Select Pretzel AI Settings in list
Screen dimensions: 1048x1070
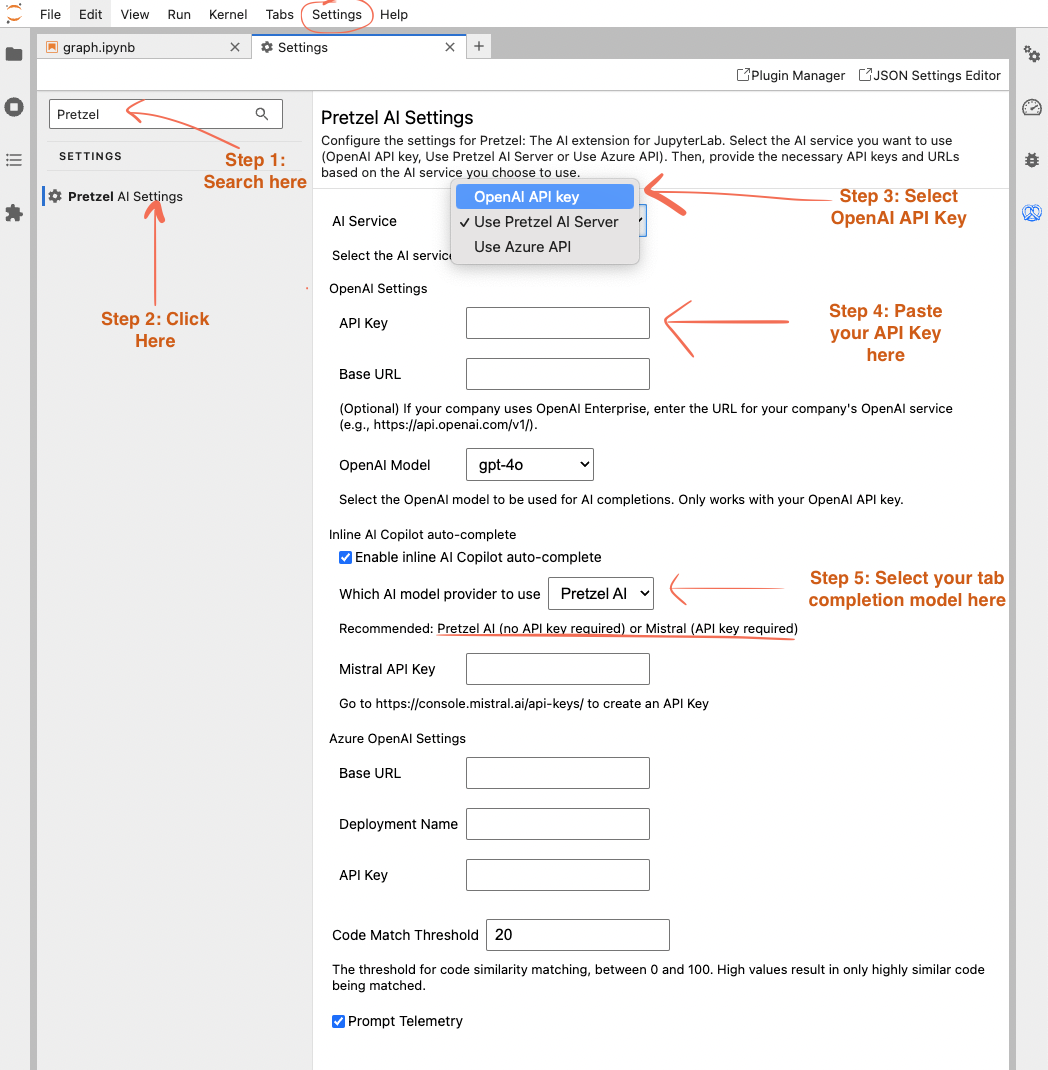tap(125, 197)
